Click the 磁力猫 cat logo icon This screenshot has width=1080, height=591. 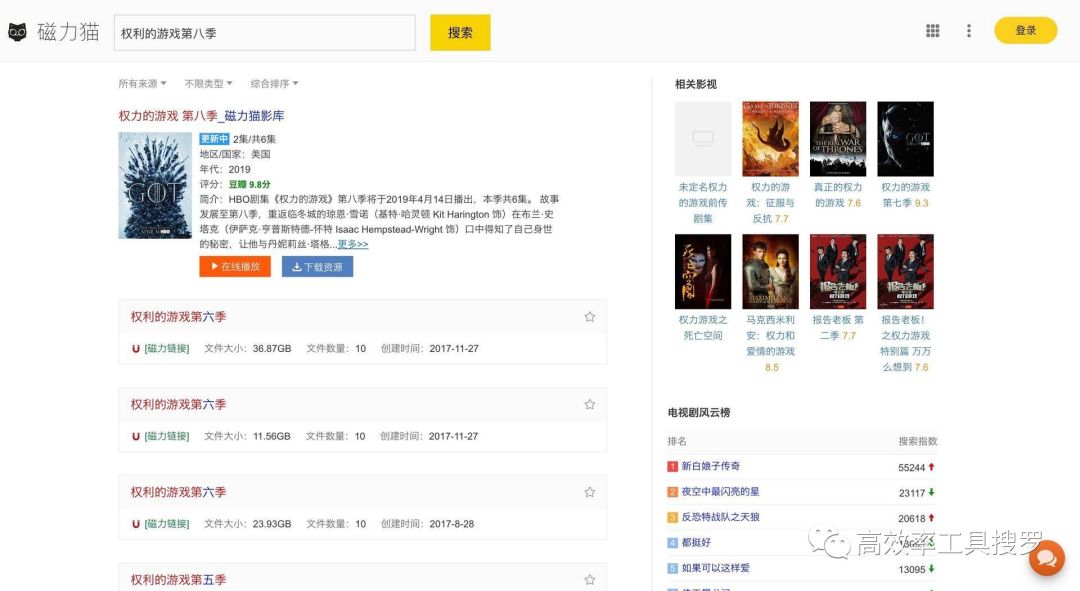17,32
